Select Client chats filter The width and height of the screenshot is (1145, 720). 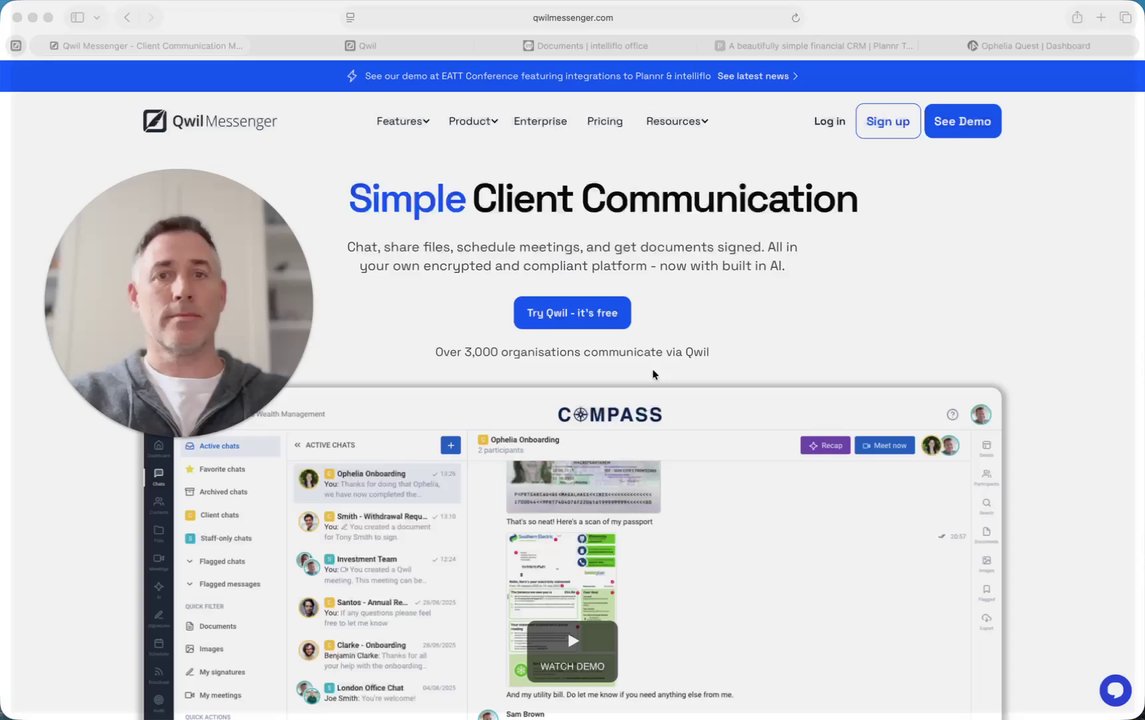coord(219,515)
